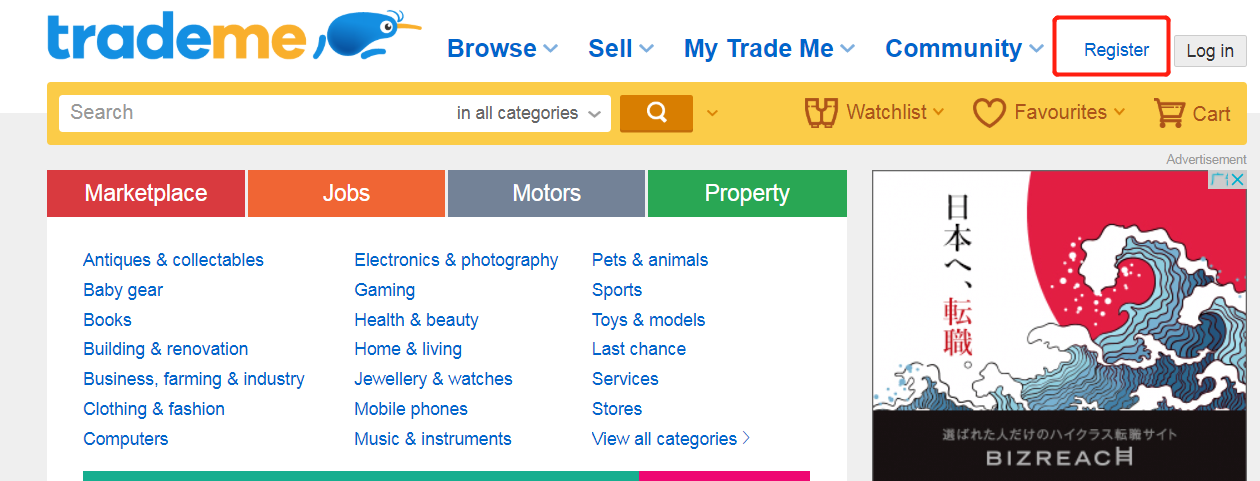Open the Browse dropdown menu
The width and height of the screenshot is (1260, 481).
click(x=502, y=48)
